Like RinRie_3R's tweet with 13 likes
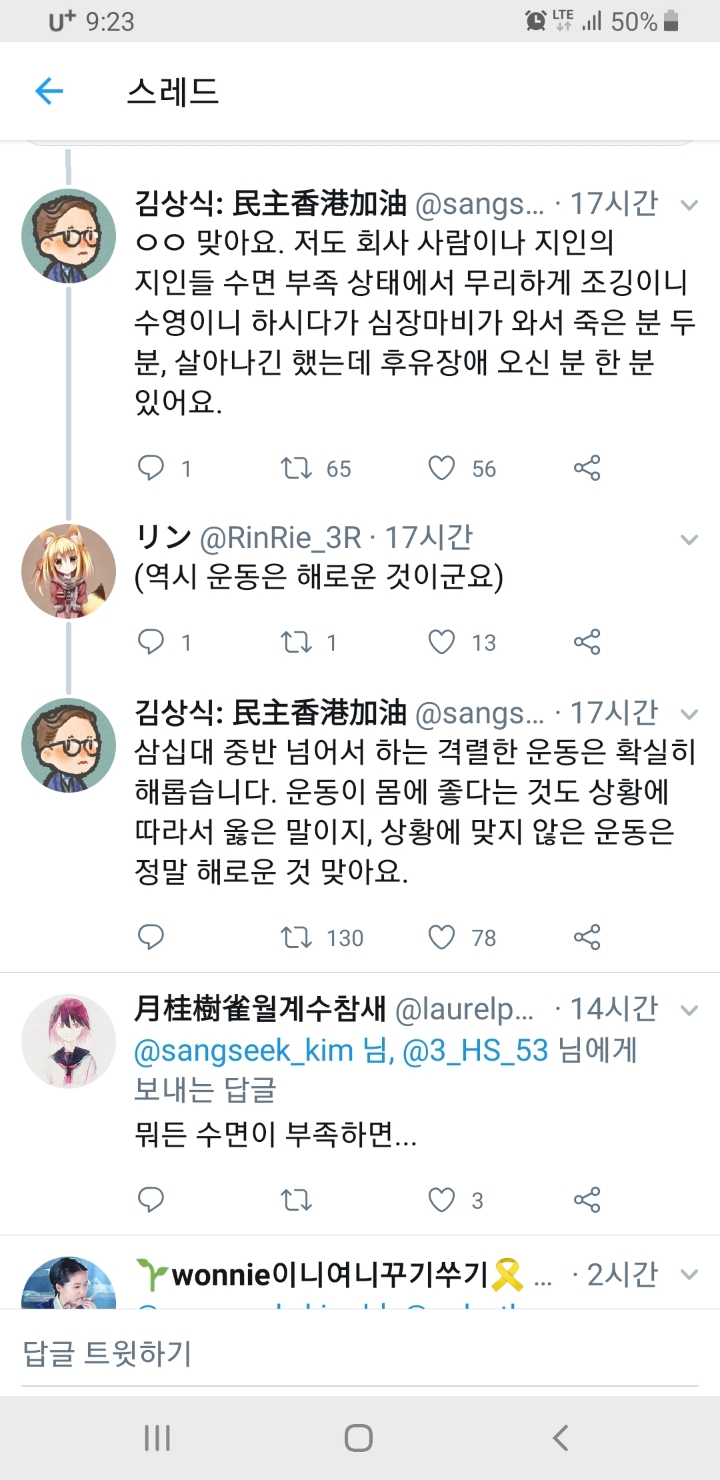 pos(442,642)
